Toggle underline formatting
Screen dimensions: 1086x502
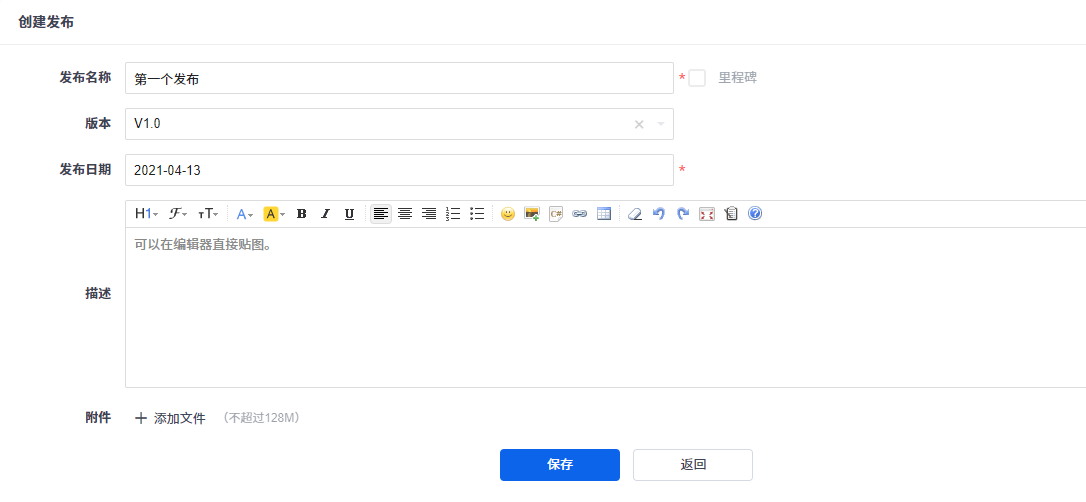pyautogui.click(x=350, y=214)
